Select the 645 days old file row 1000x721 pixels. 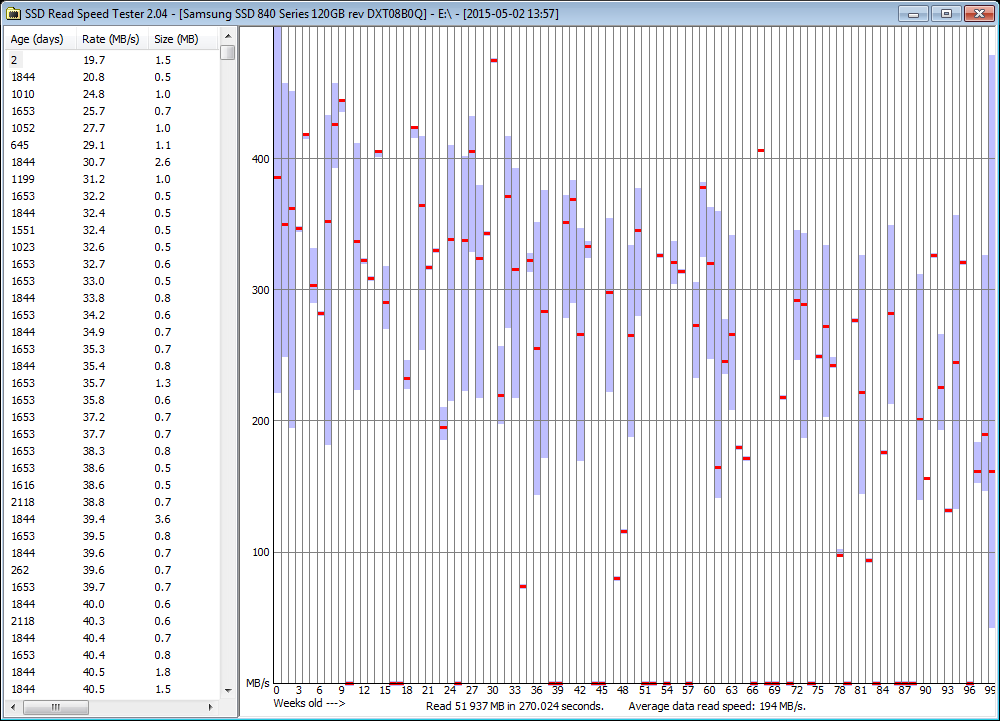pos(20,145)
